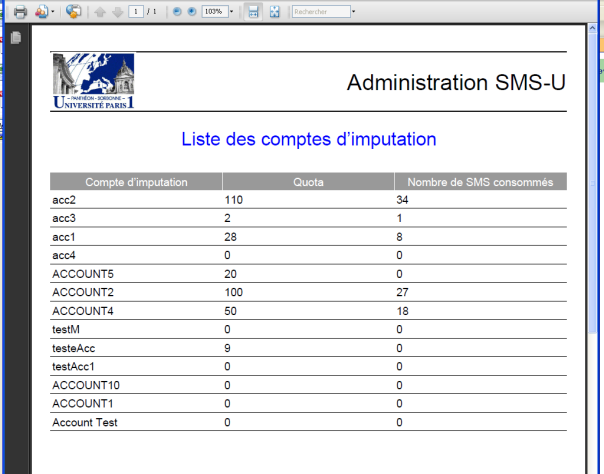Click the zoom in button
This screenshot has width=604, height=474.
point(191,12)
